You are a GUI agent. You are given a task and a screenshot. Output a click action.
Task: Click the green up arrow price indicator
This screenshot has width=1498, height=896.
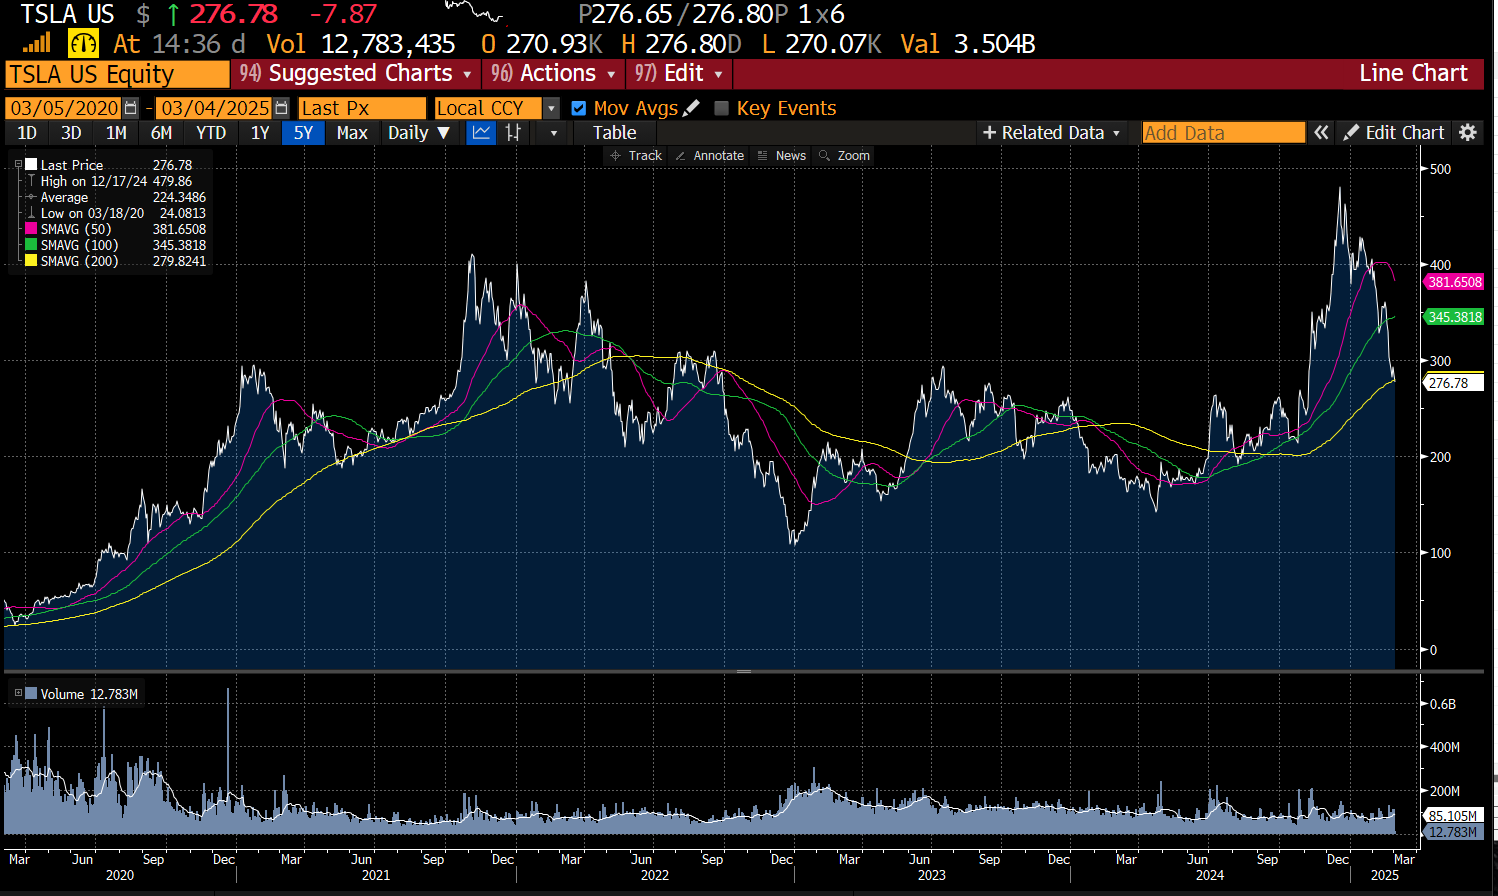173,15
